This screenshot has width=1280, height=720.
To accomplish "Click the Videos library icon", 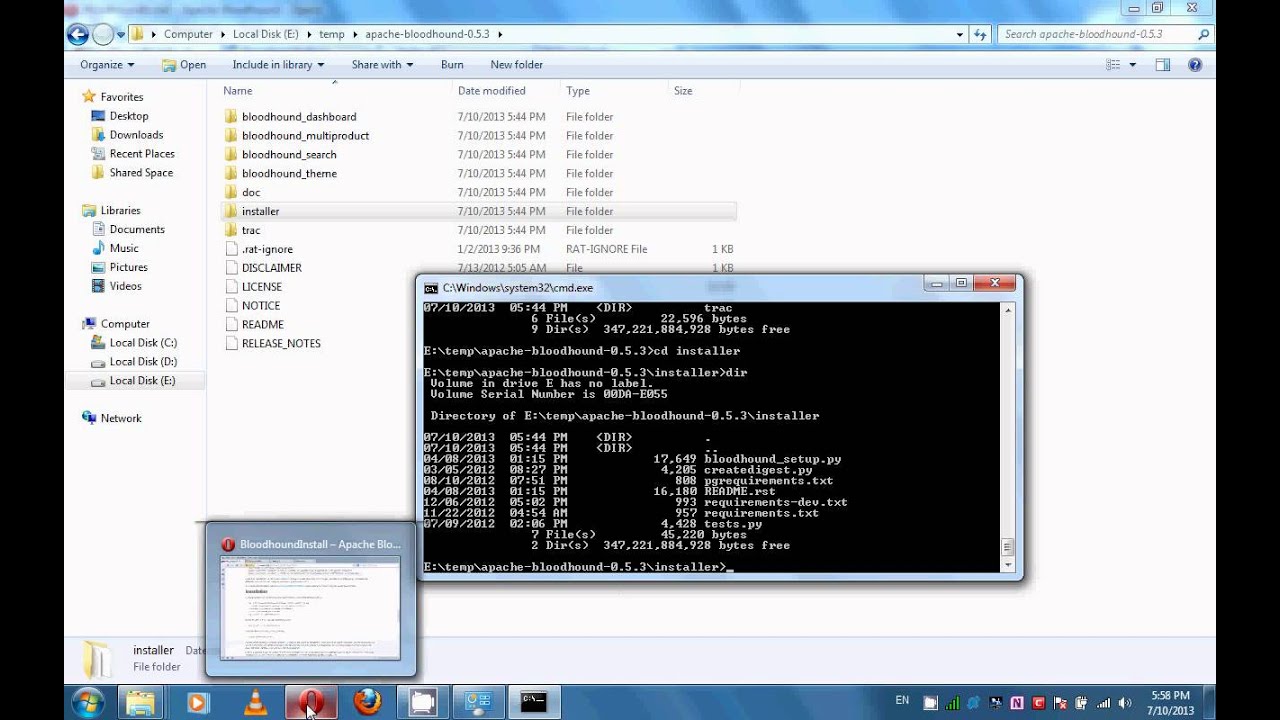I will (98, 286).
